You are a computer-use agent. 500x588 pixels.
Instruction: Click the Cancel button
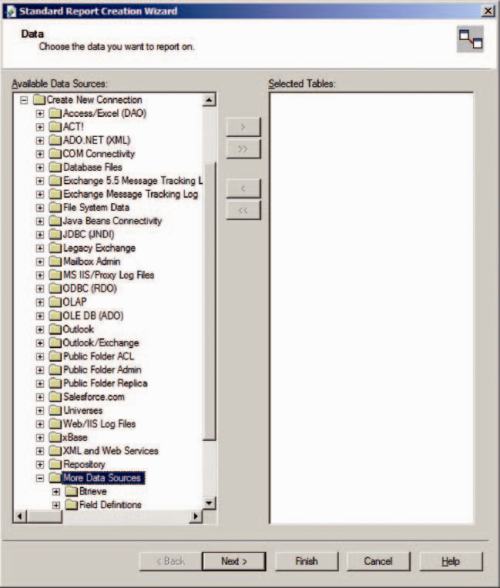[x=378, y=561]
